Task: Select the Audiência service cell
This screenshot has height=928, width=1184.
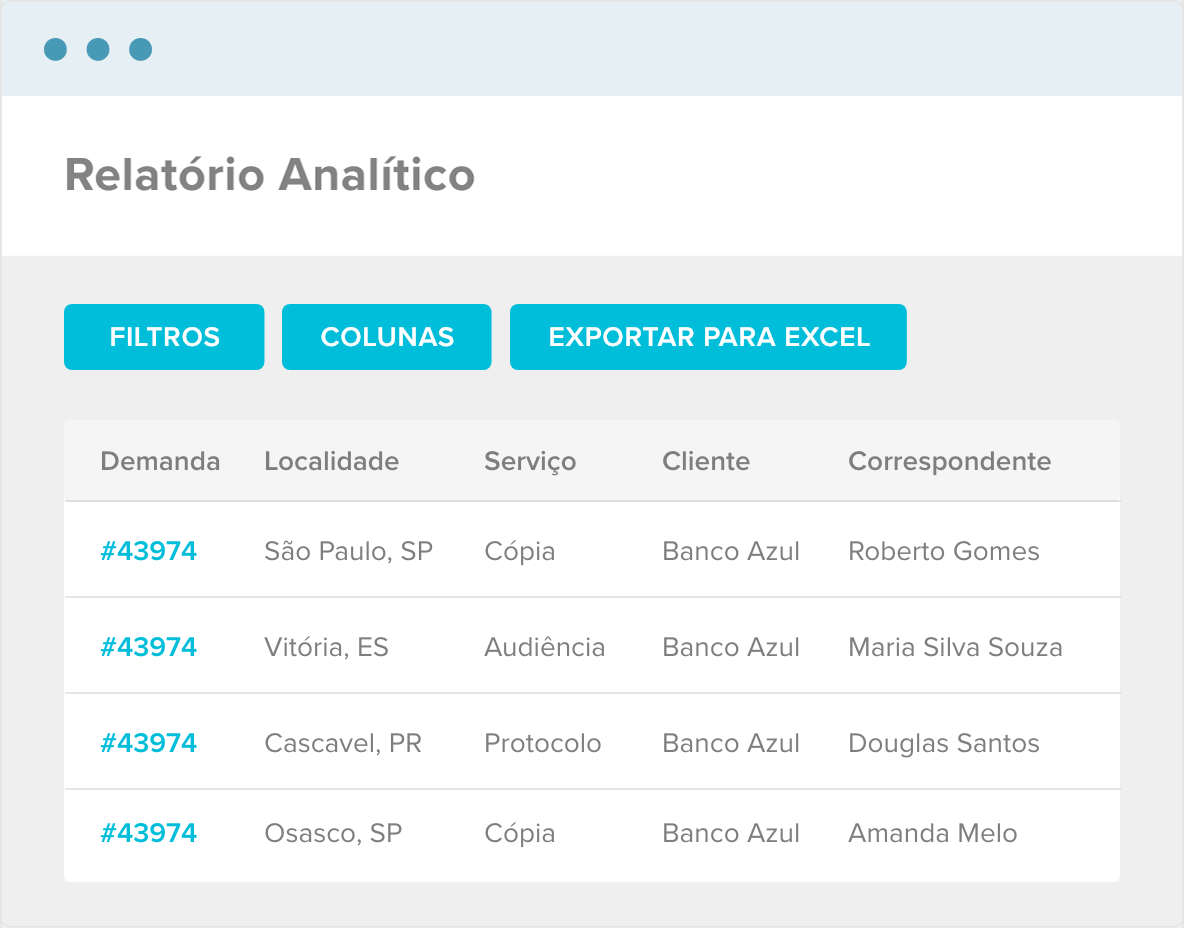Action: [x=544, y=647]
